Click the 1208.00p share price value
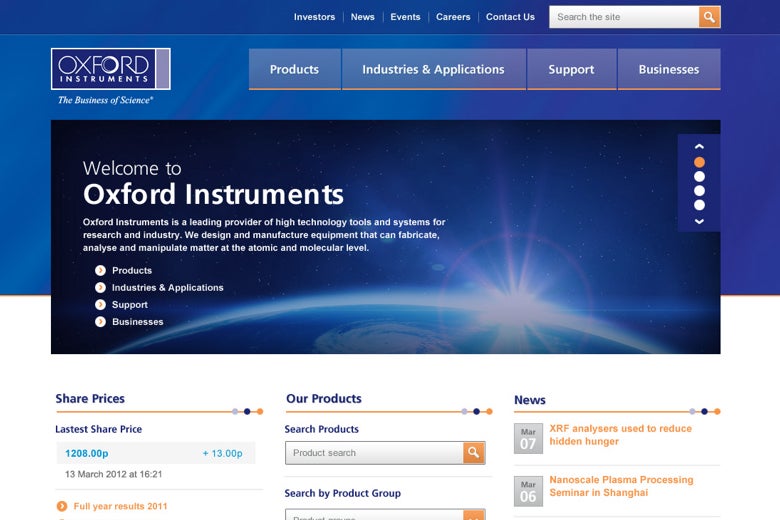This screenshot has width=780, height=520. coord(87,453)
